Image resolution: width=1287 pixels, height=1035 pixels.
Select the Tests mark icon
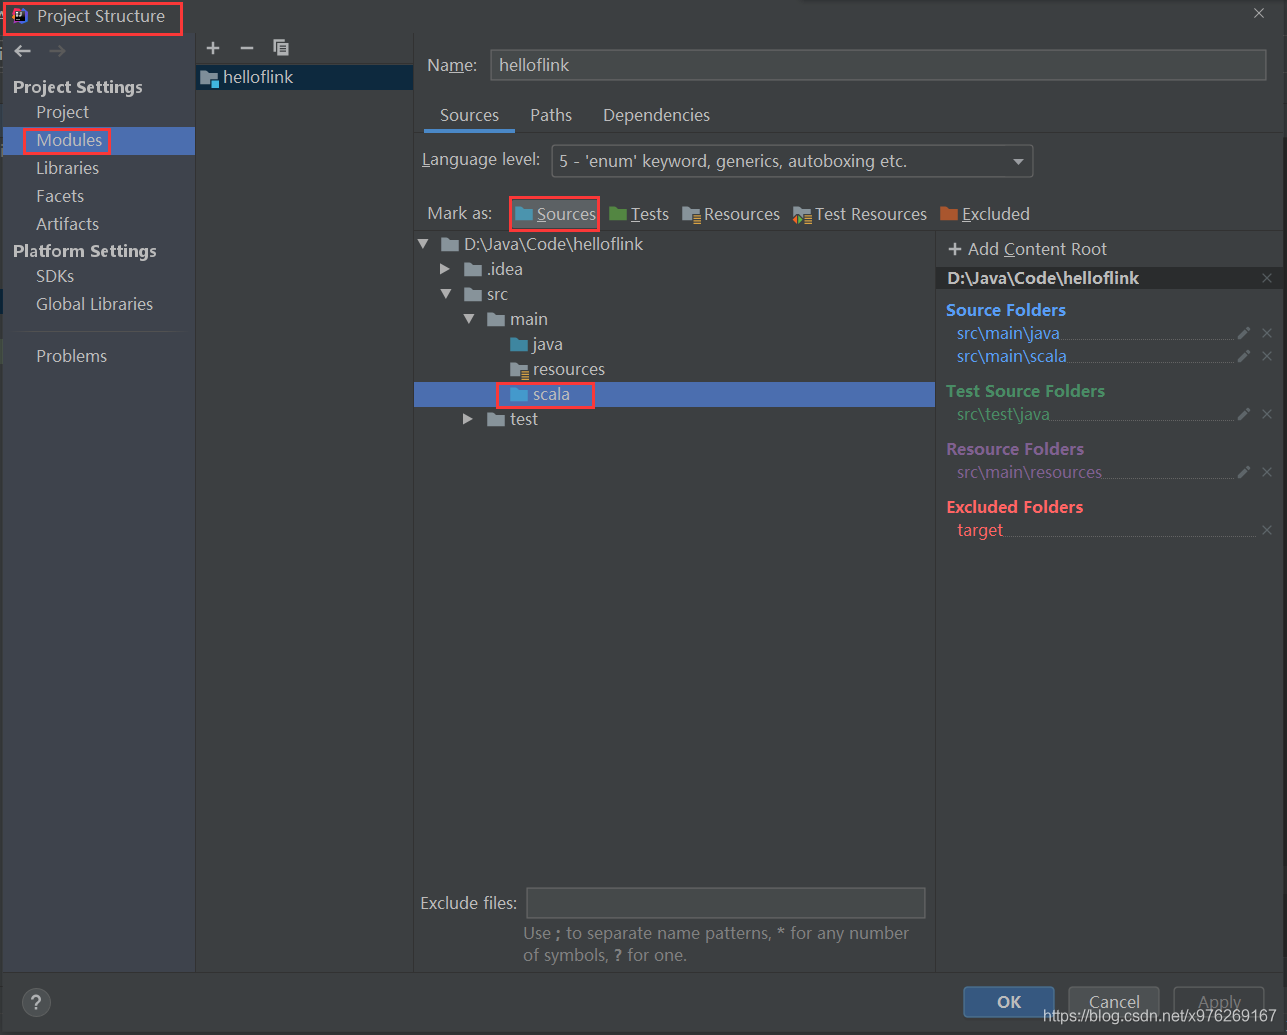639,213
